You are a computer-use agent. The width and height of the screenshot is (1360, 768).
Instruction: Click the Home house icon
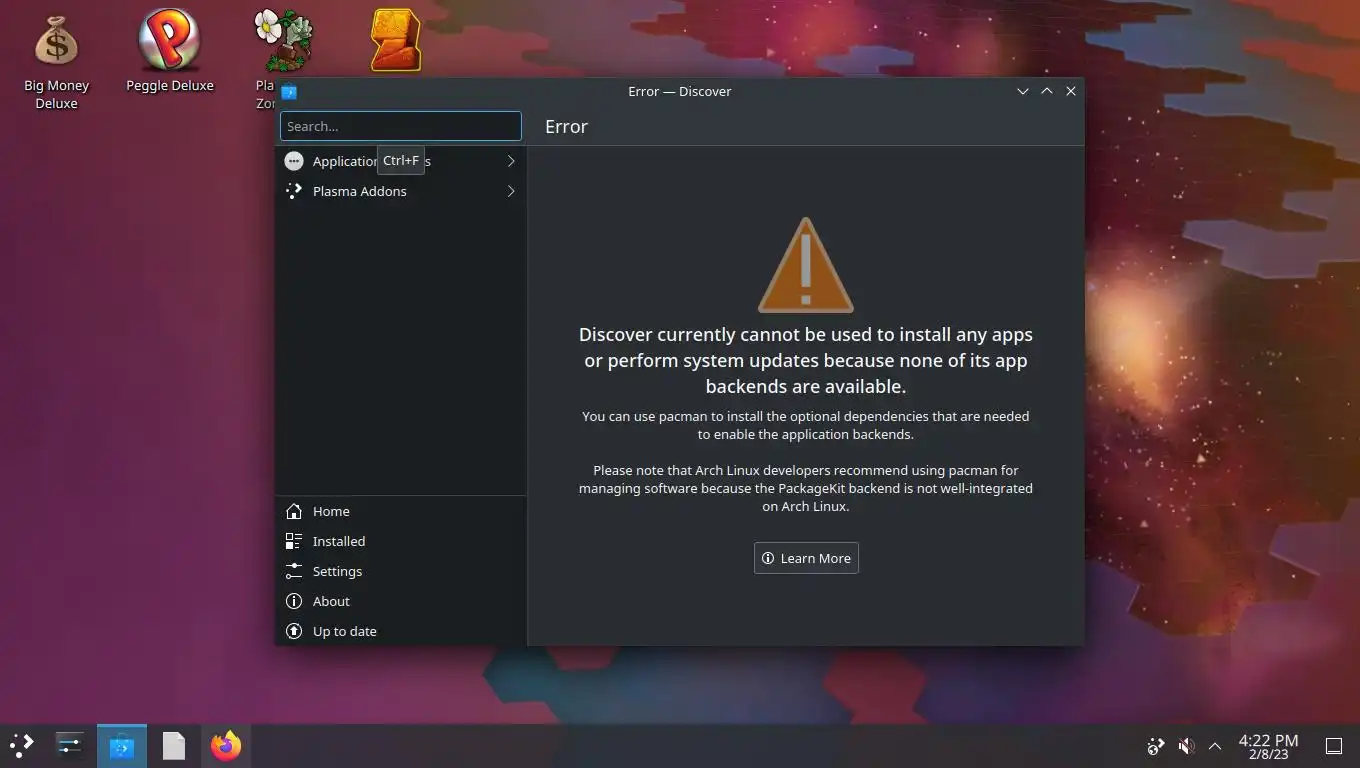pos(294,511)
